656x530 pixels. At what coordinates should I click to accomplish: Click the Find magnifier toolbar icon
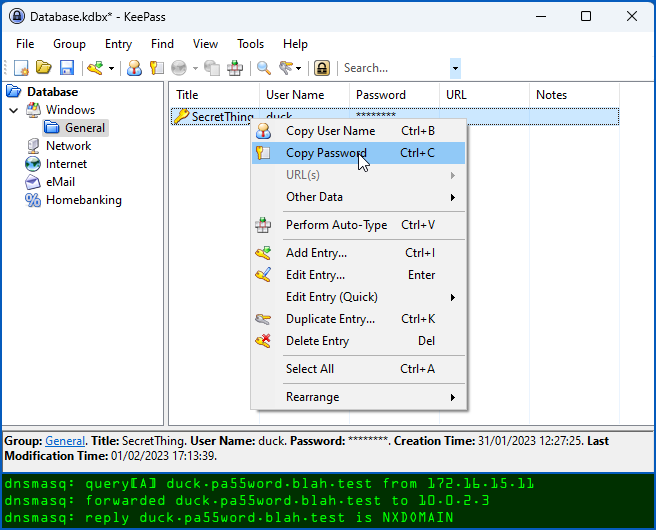tap(264, 68)
